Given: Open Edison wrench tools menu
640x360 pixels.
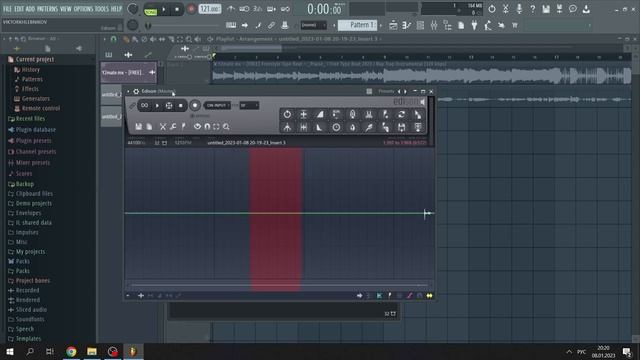Looking at the screenshot, I should tap(173, 127).
